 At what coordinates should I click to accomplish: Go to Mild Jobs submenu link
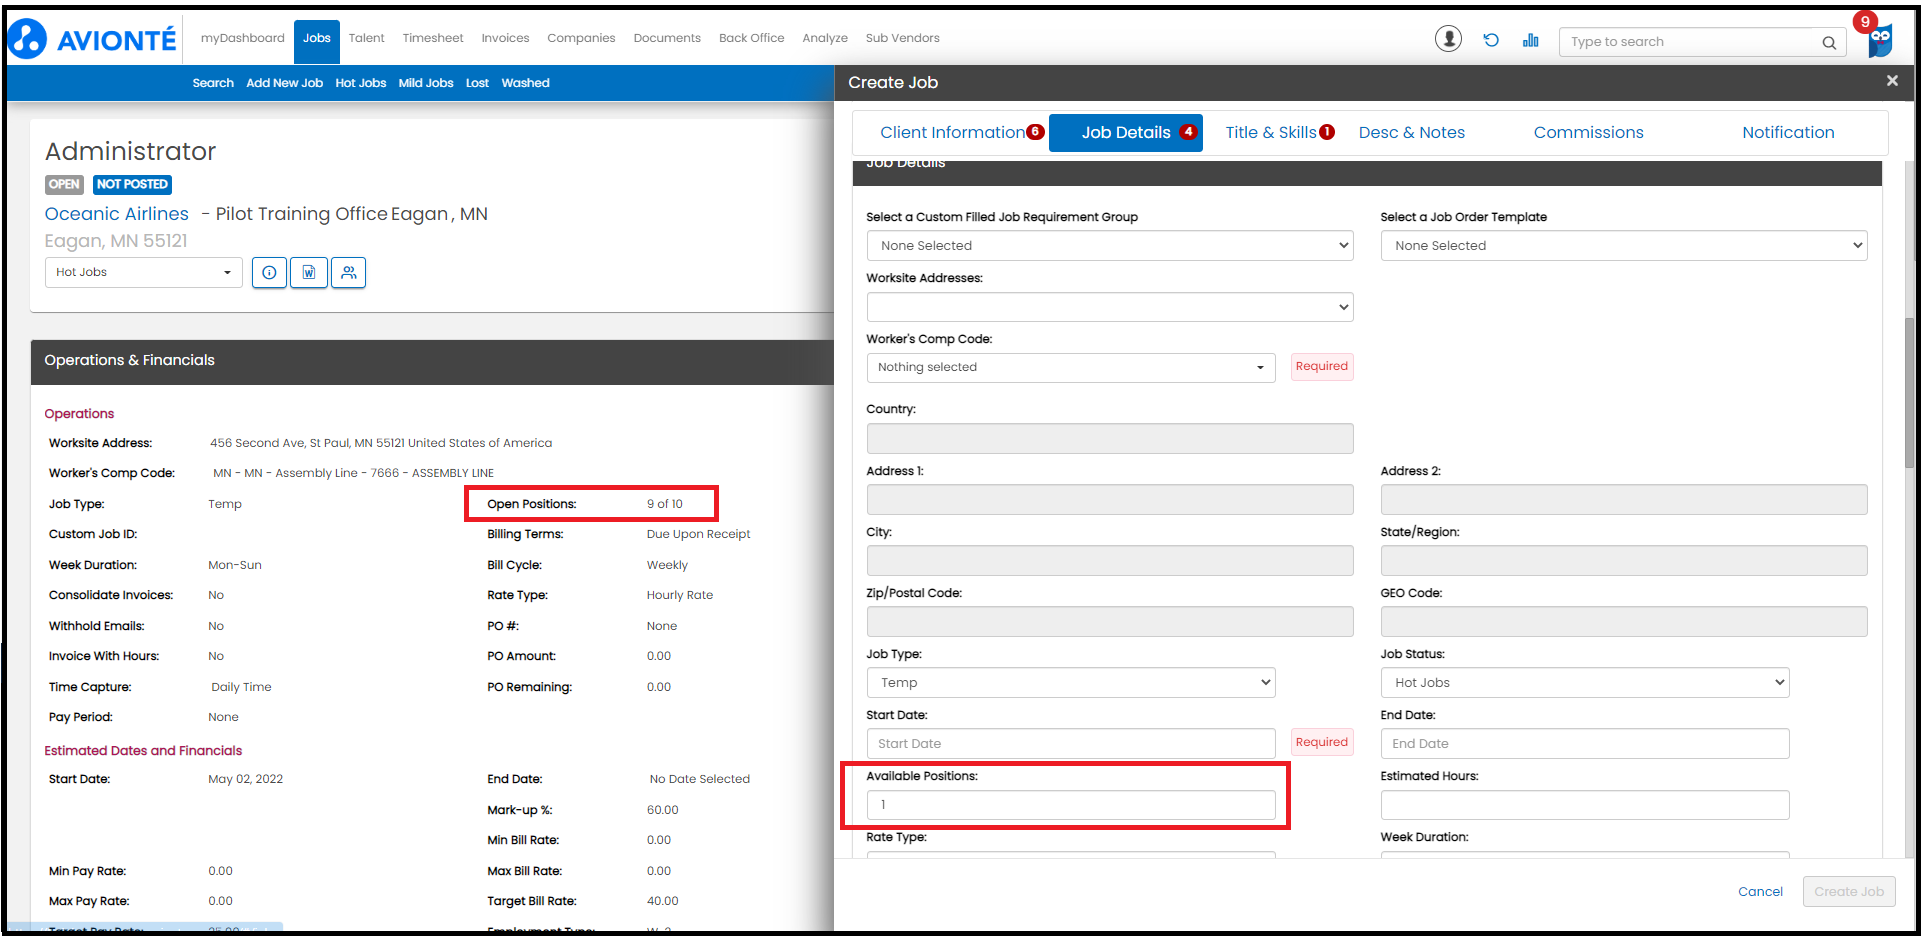click(x=426, y=83)
